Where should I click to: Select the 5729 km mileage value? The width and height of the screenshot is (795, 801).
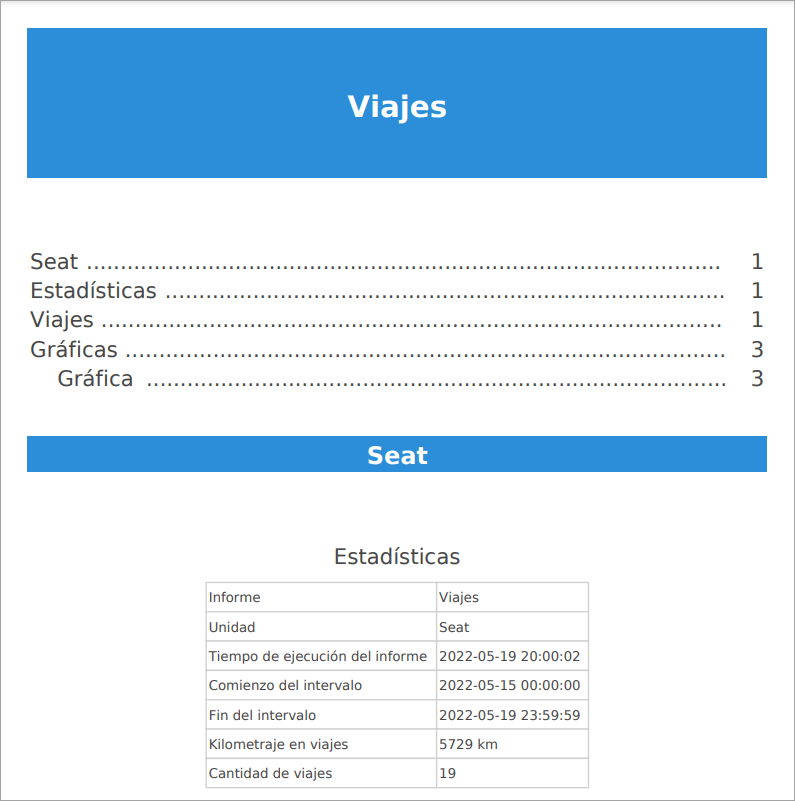(x=468, y=744)
